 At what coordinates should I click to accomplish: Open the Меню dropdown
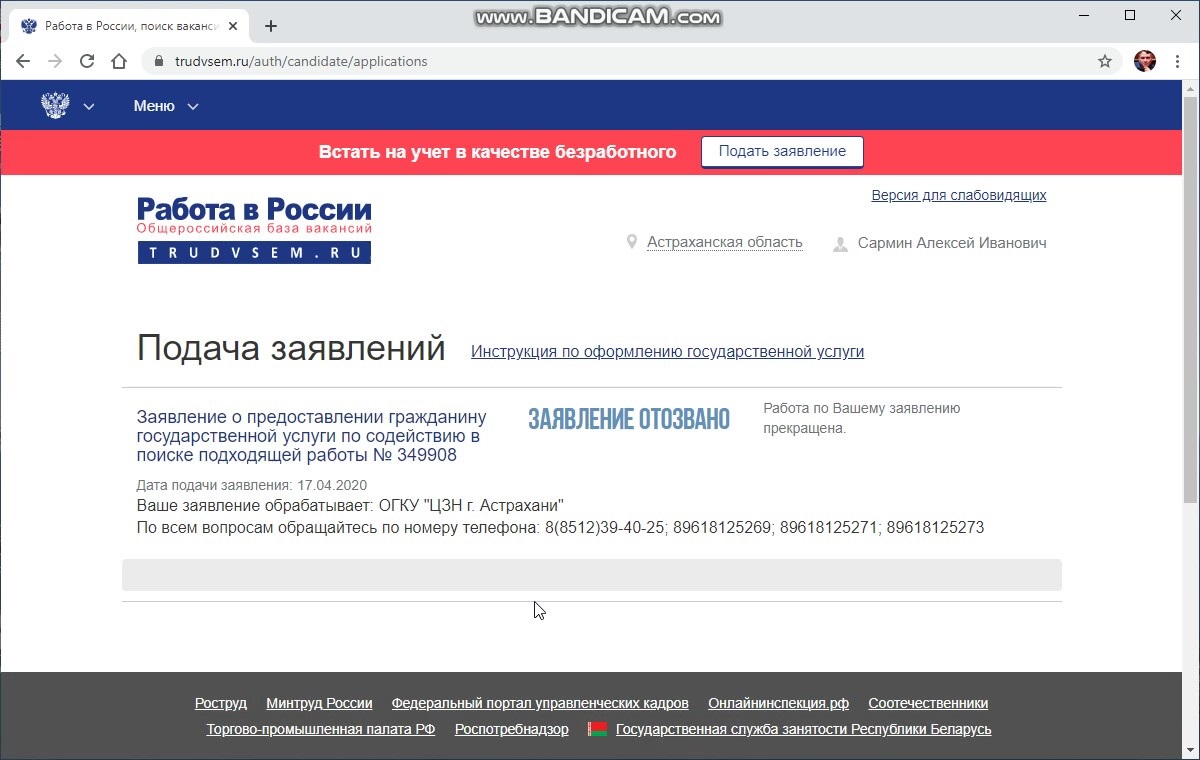point(166,106)
